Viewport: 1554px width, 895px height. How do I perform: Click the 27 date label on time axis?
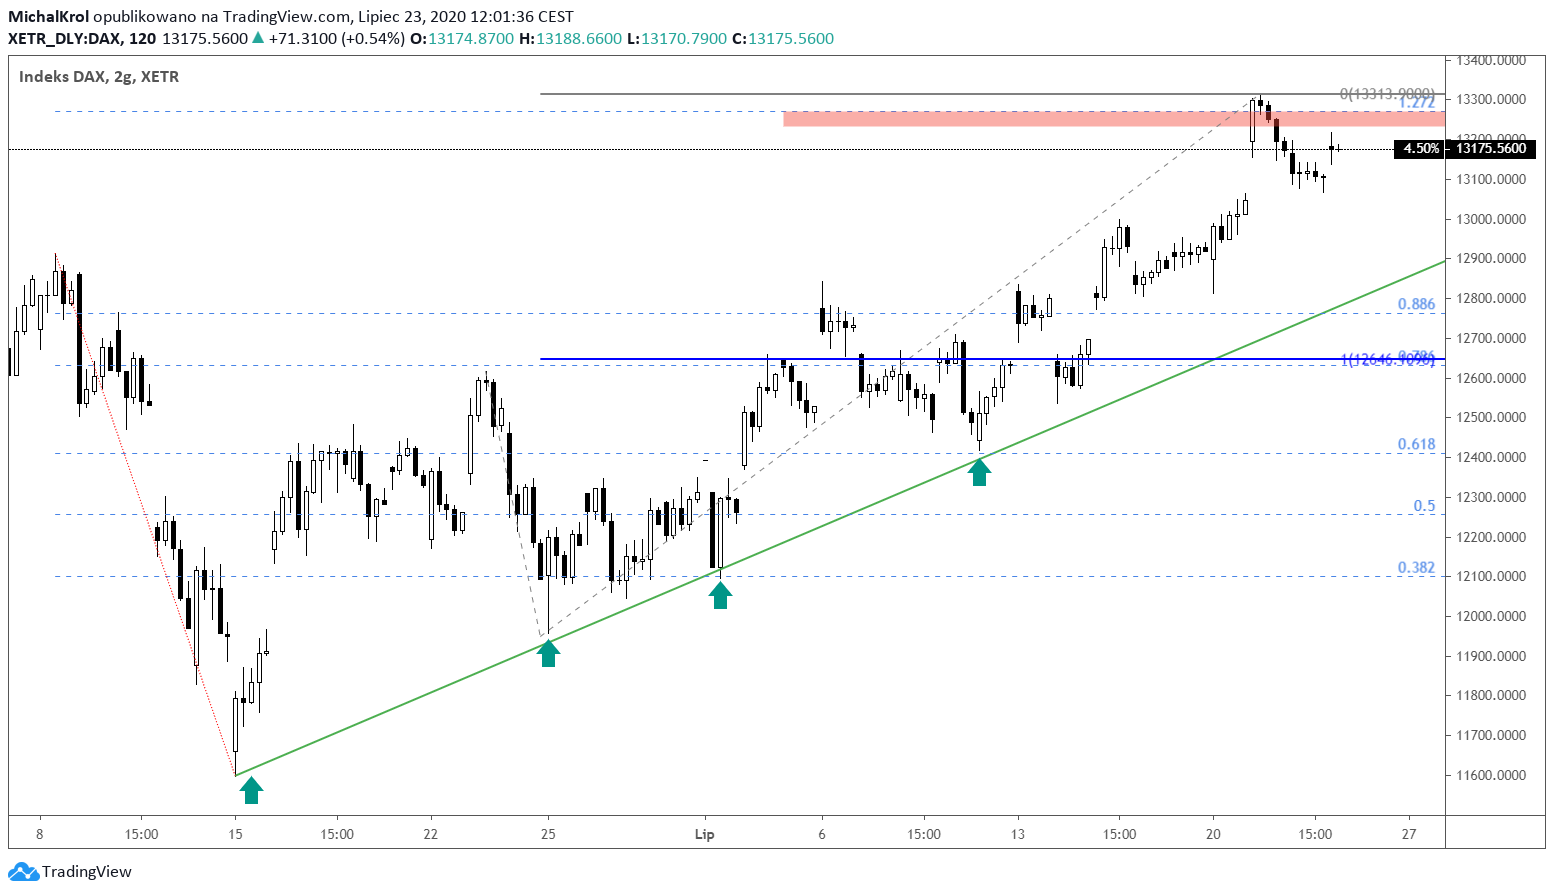point(1409,832)
